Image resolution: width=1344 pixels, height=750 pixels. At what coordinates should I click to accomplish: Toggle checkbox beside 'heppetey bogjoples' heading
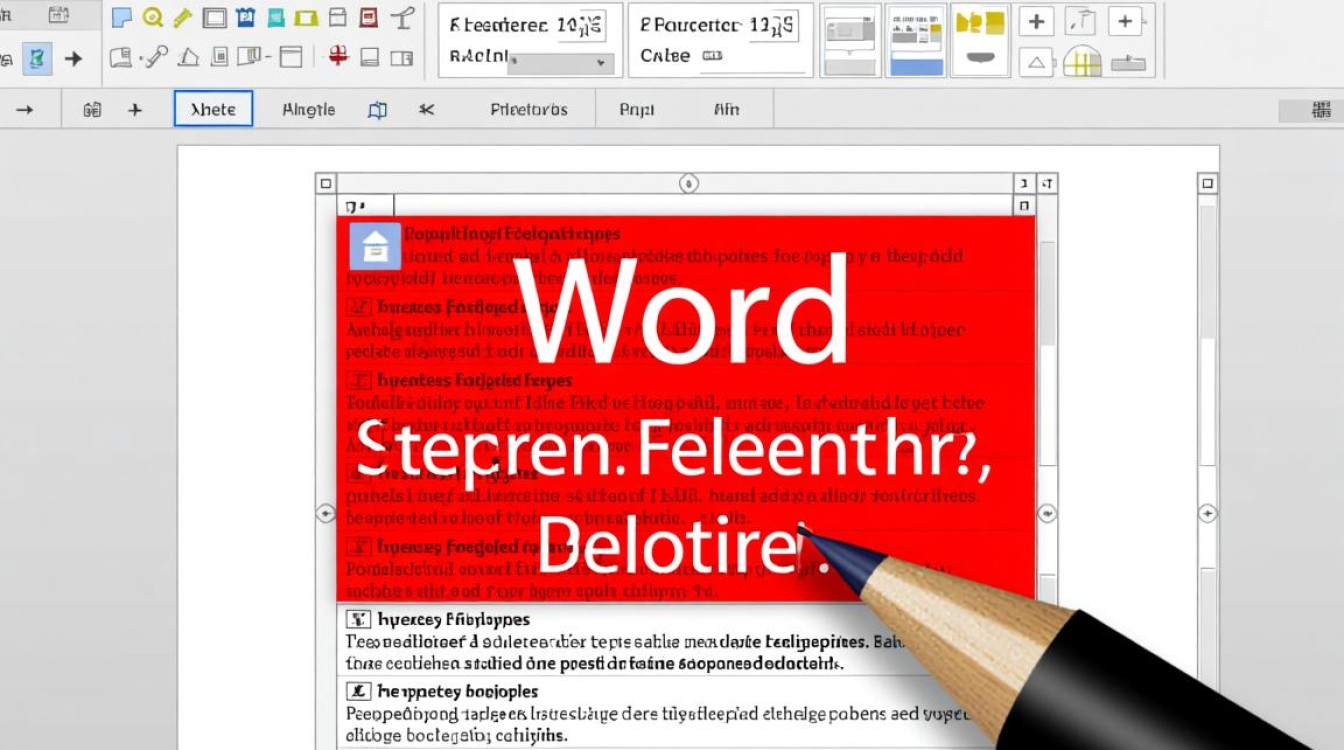click(x=358, y=691)
